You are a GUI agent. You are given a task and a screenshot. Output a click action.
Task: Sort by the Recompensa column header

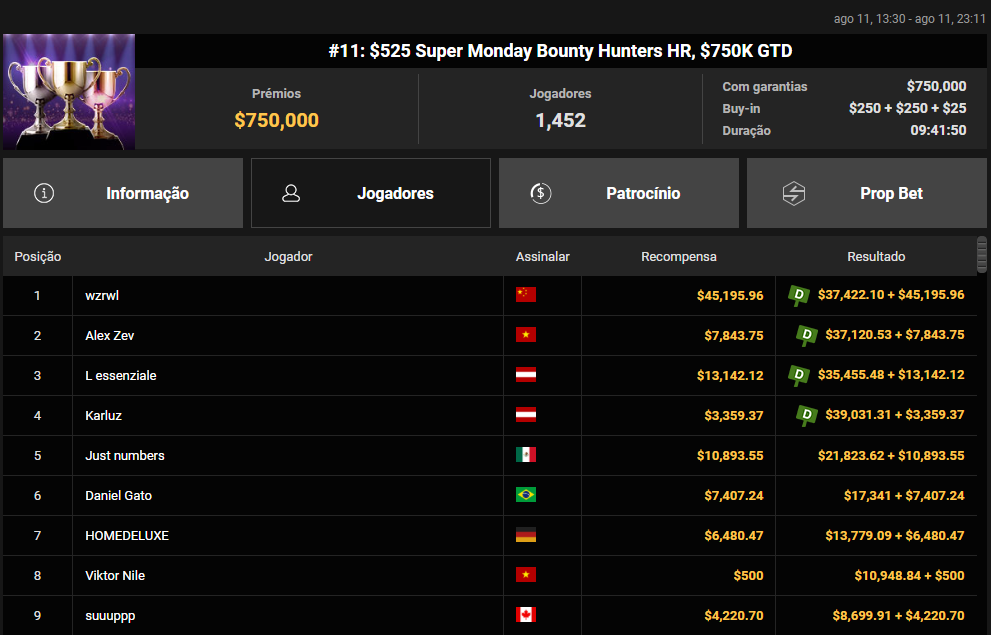pyautogui.click(x=679, y=257)
